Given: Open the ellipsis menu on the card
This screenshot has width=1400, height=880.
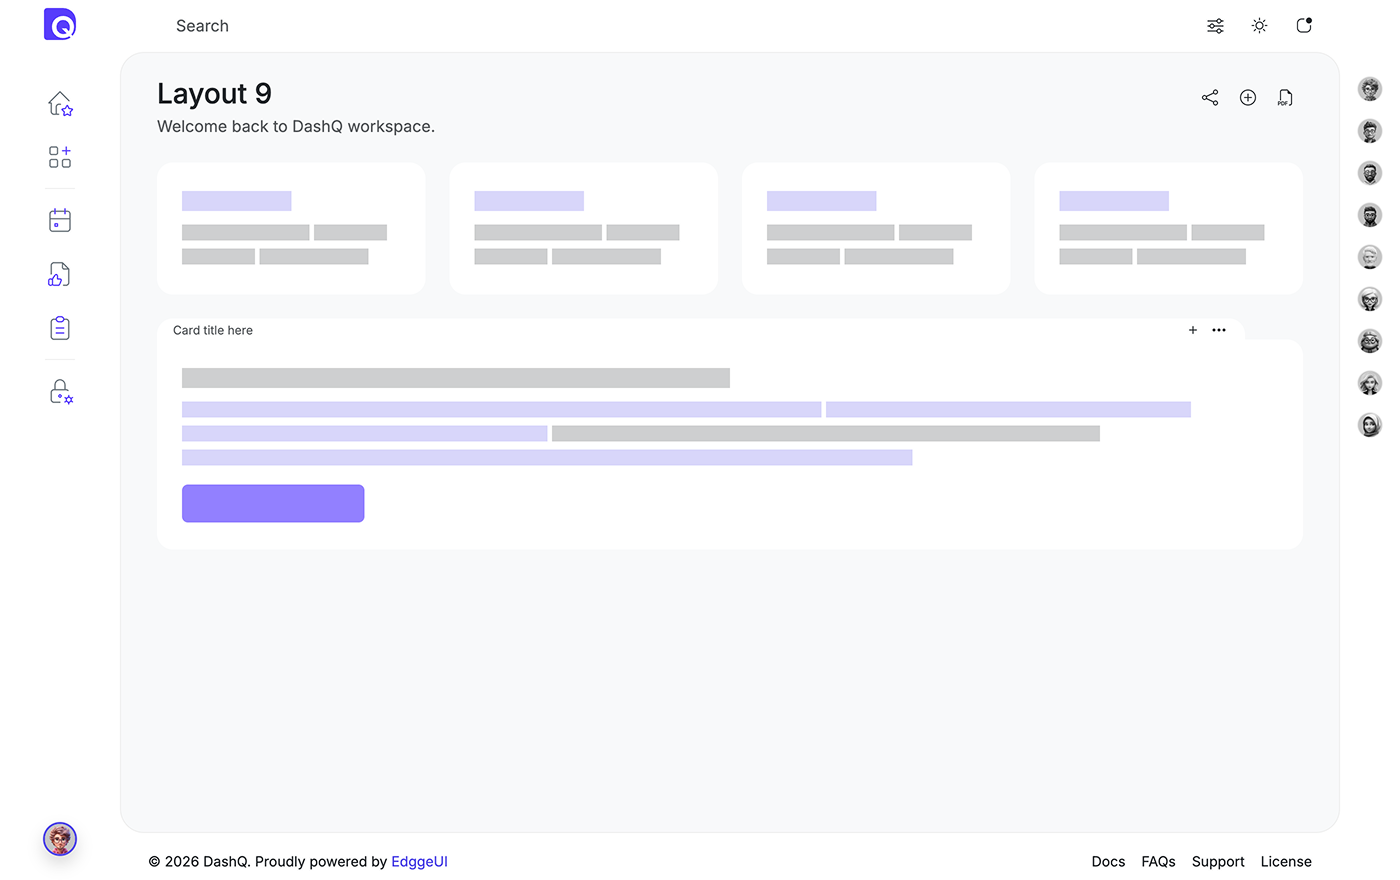Looking at the screenshot, I should pos(1219,329).
